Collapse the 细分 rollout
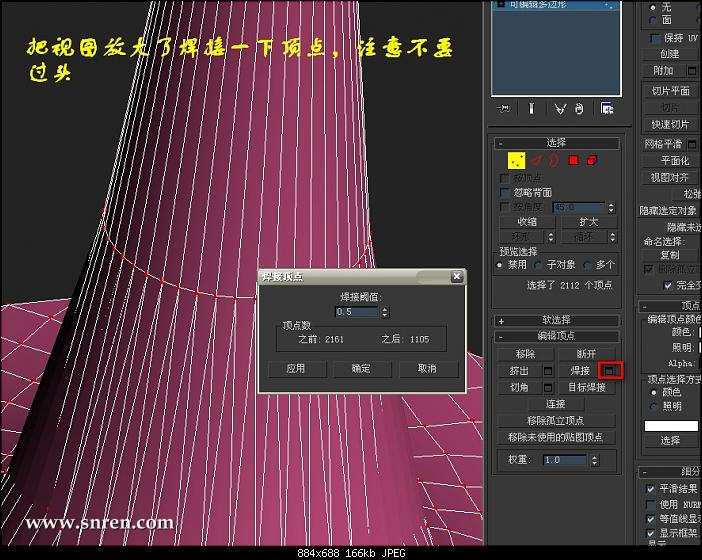This screenshot has height=560, width=702. click(x=670, y=471)
